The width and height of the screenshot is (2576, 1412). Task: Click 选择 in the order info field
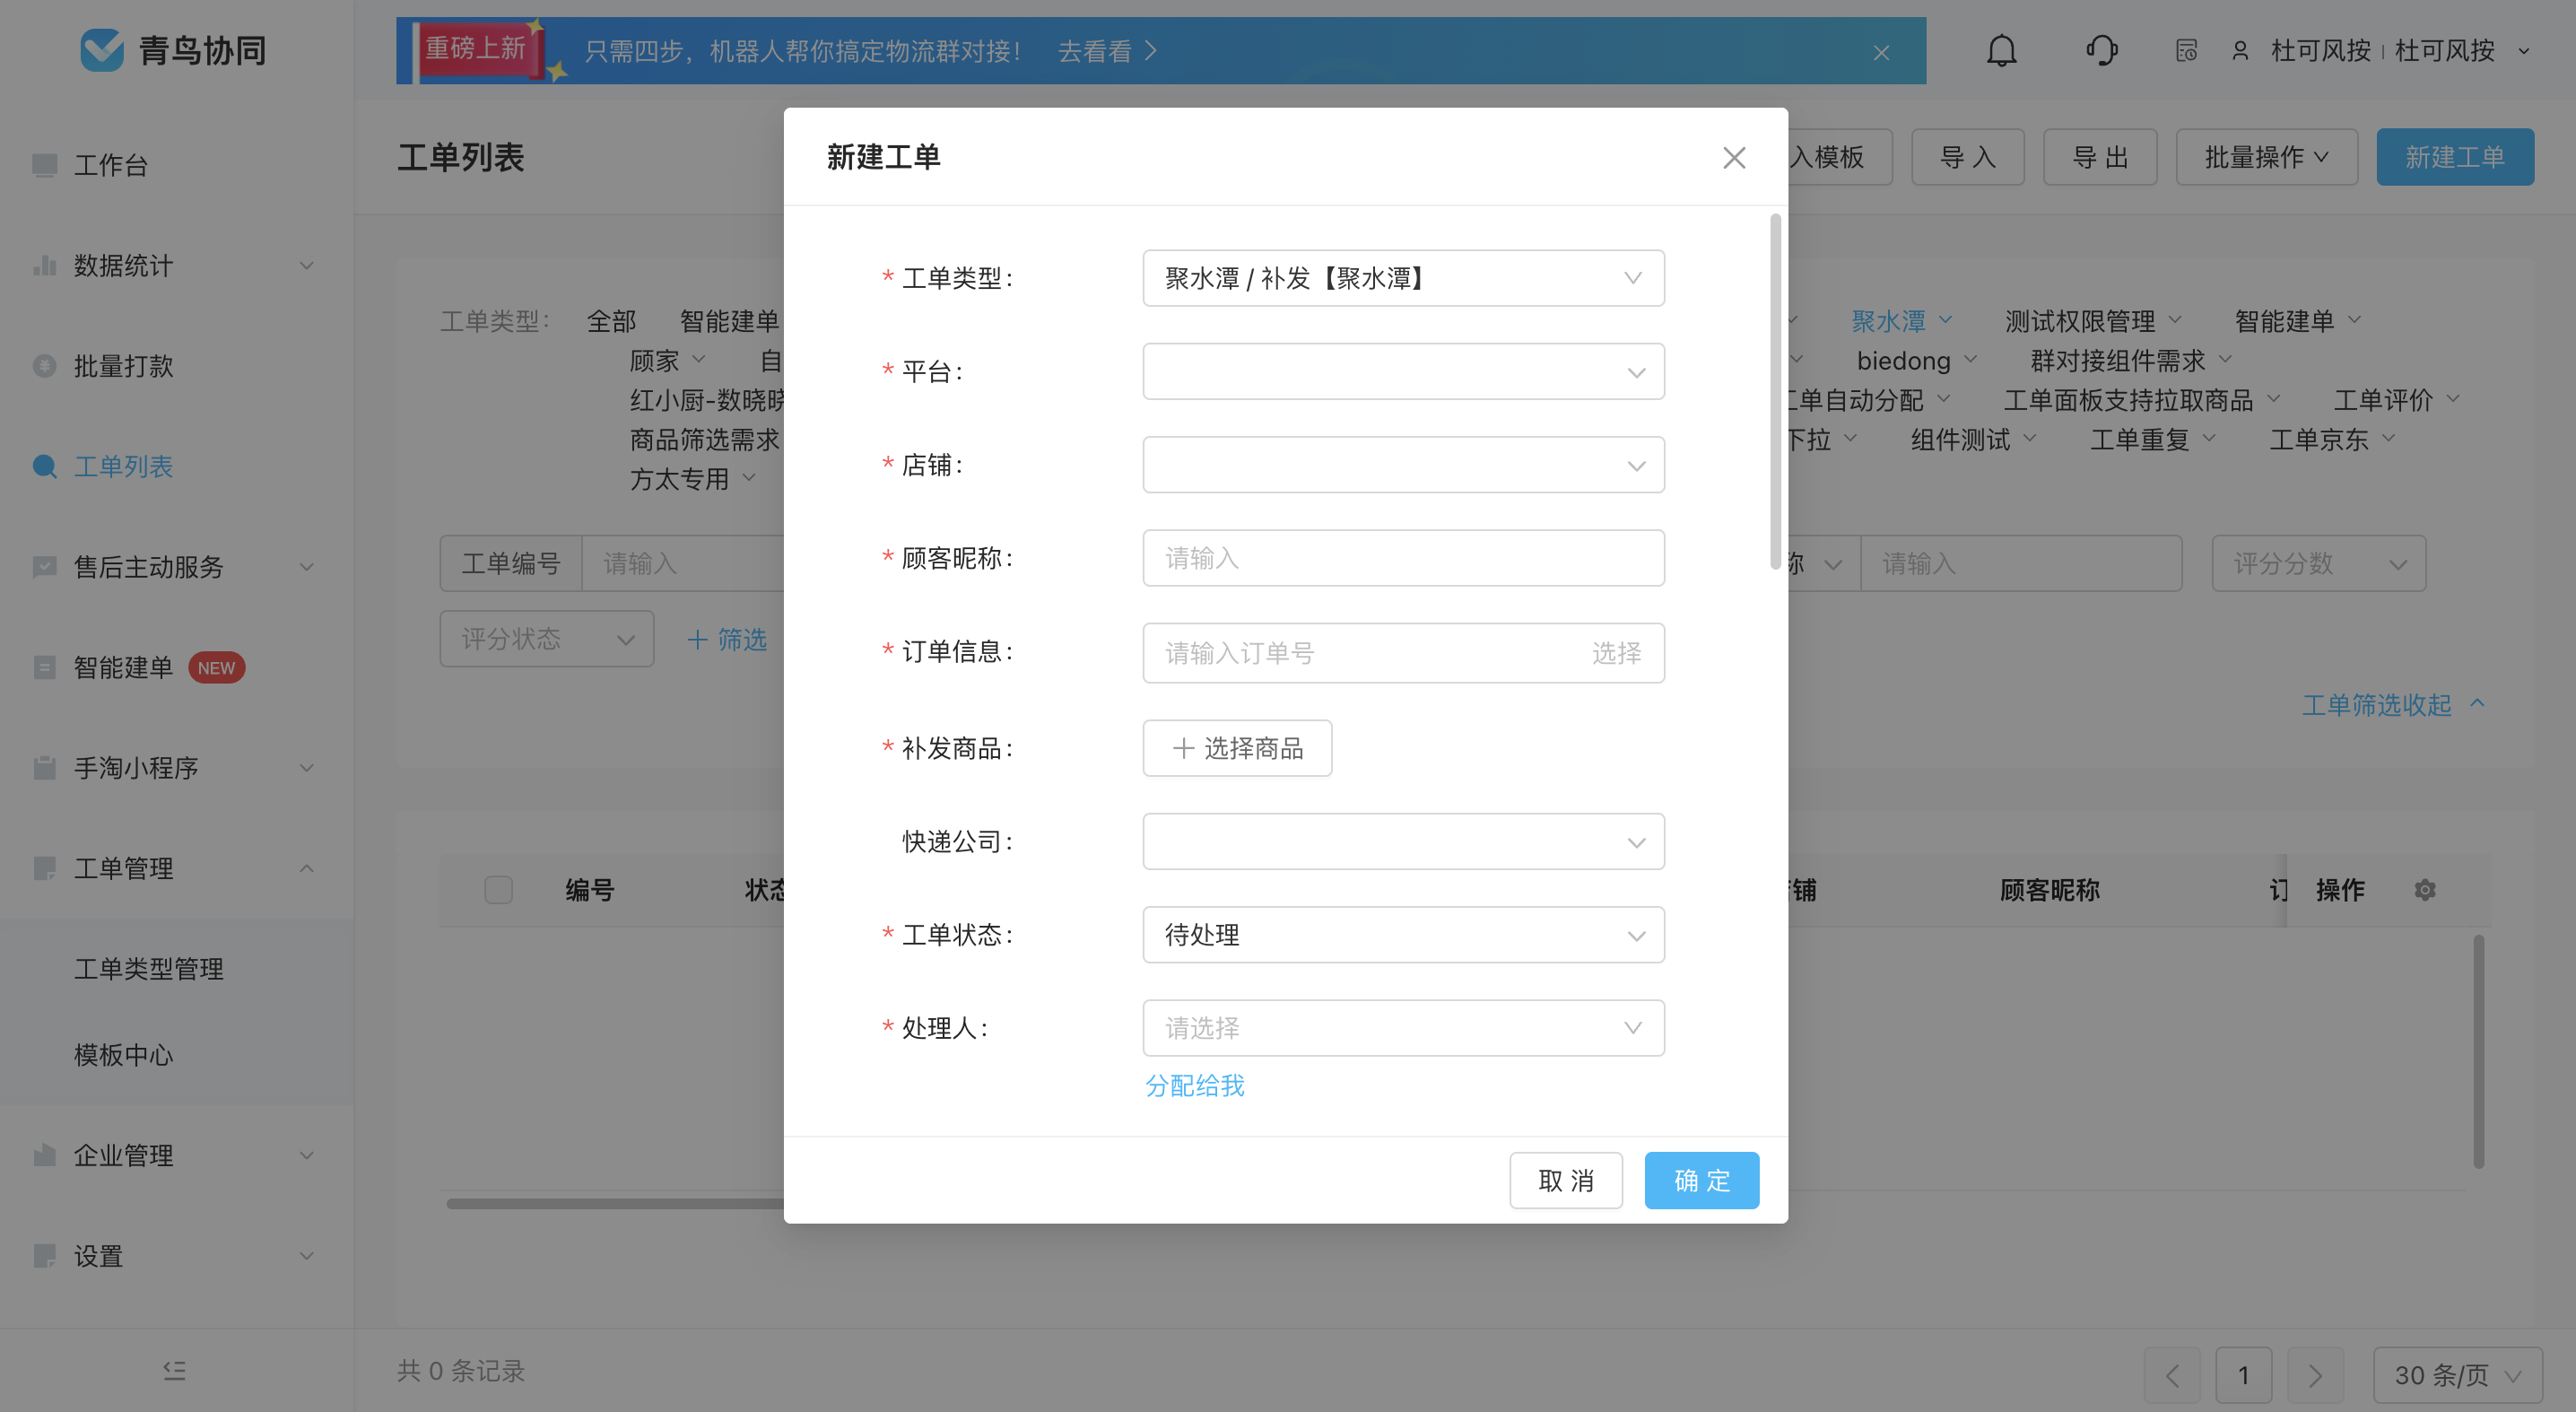[1616, 653]
